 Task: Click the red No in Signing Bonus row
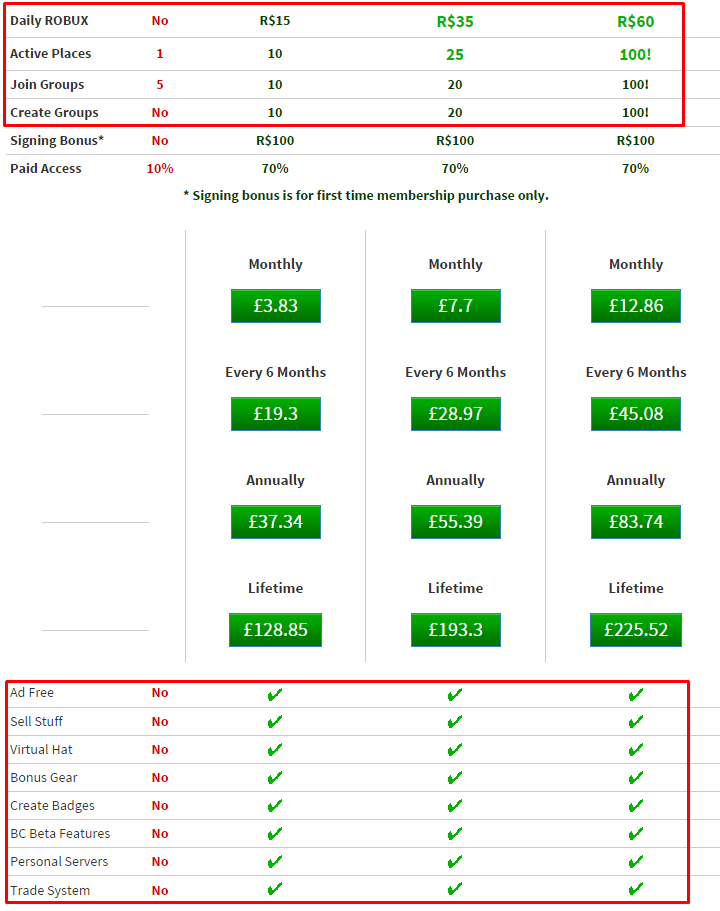160,140
